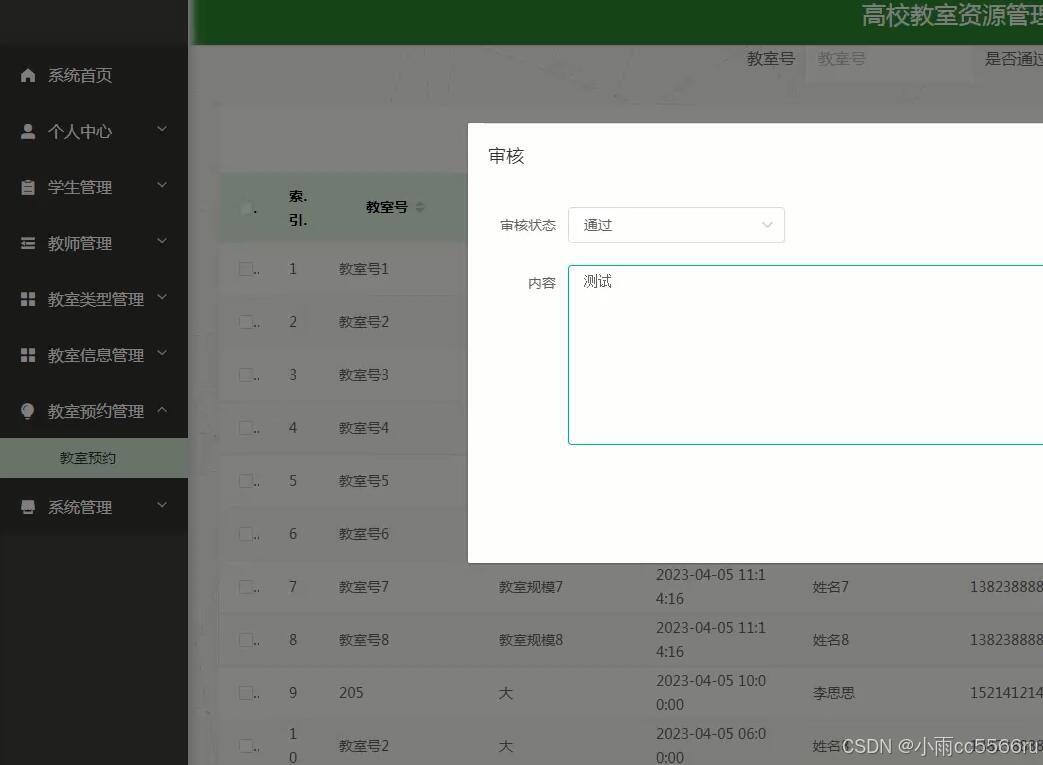Click the 系统首页 sidebar link
The width and height of the screenshot is (1043, 765).
coord(79,74)
